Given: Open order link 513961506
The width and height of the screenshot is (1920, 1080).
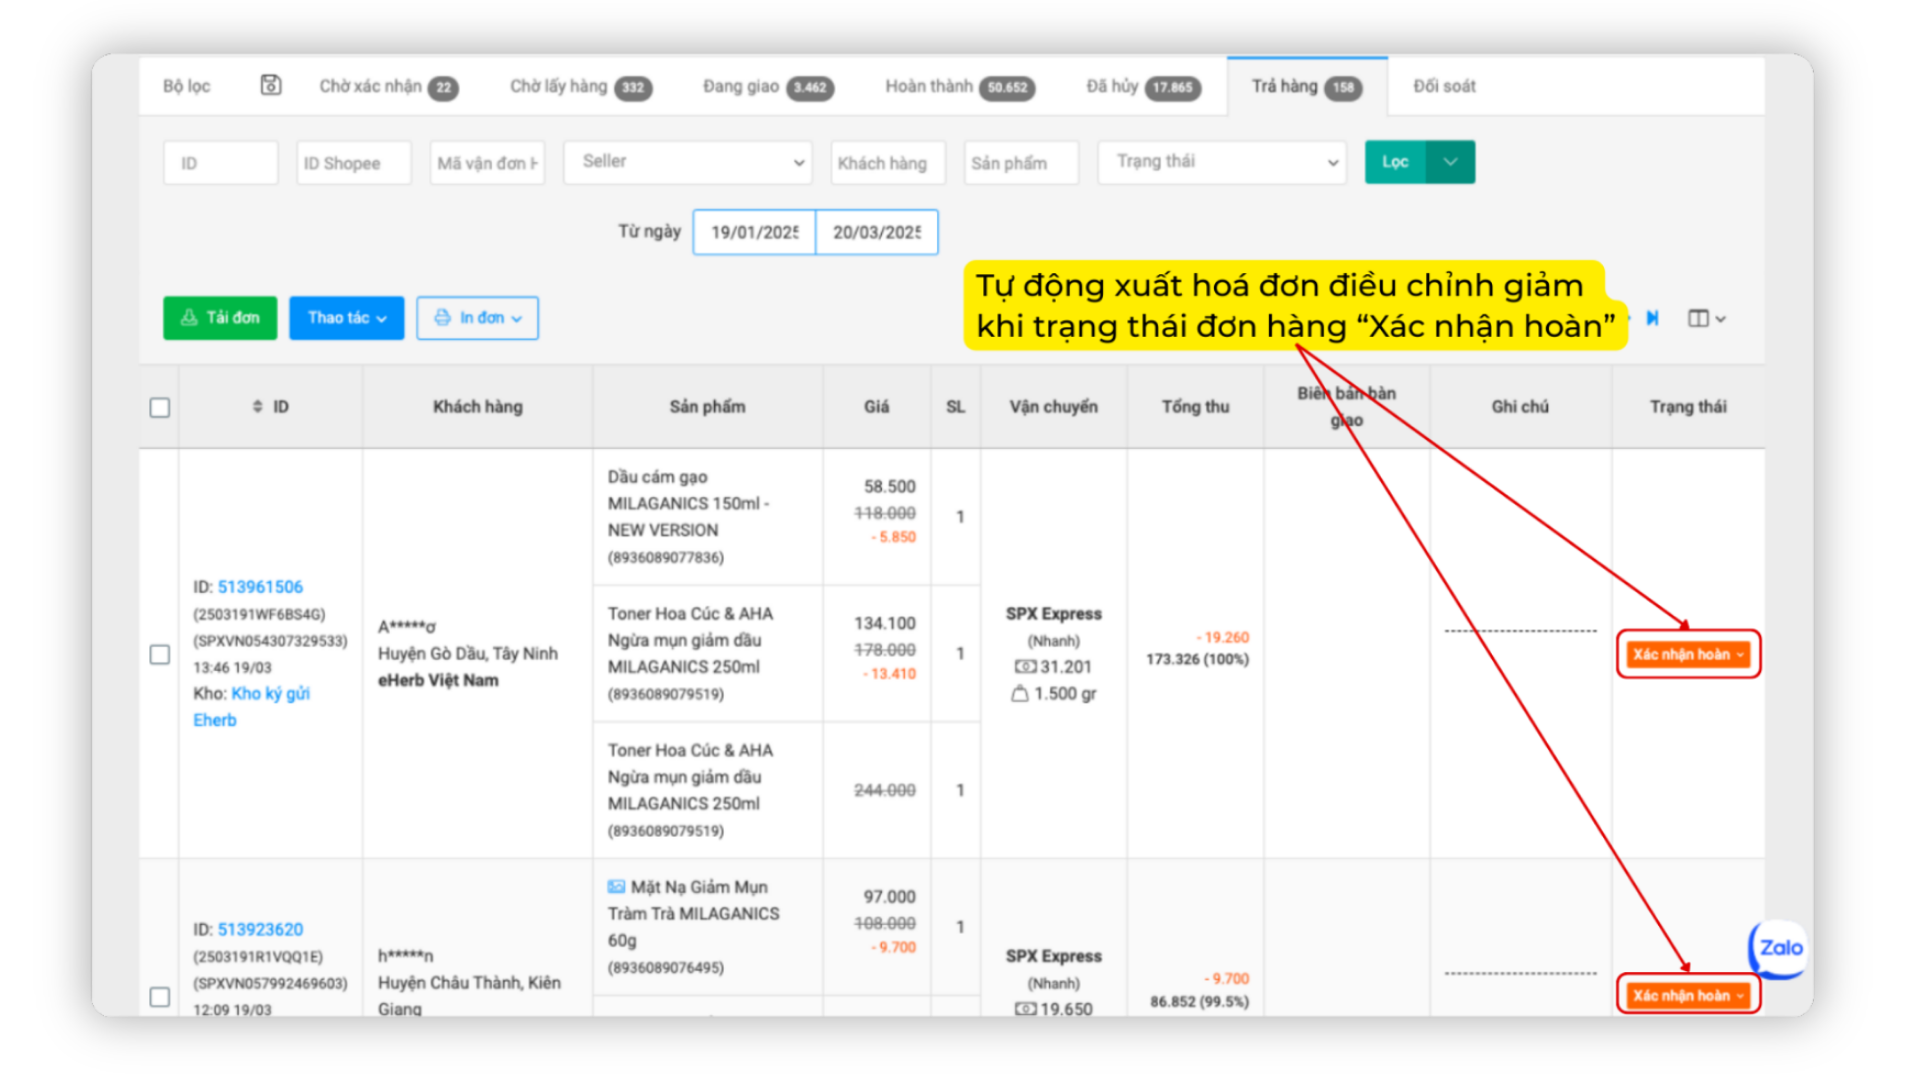Looking at the screenshot, I should click(x=260, y=587).
